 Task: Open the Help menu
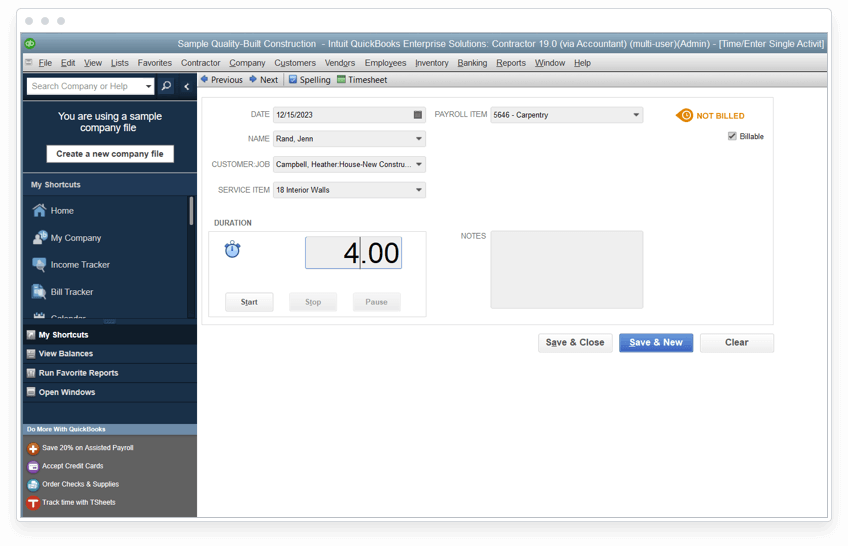click(x=582, y=63)
